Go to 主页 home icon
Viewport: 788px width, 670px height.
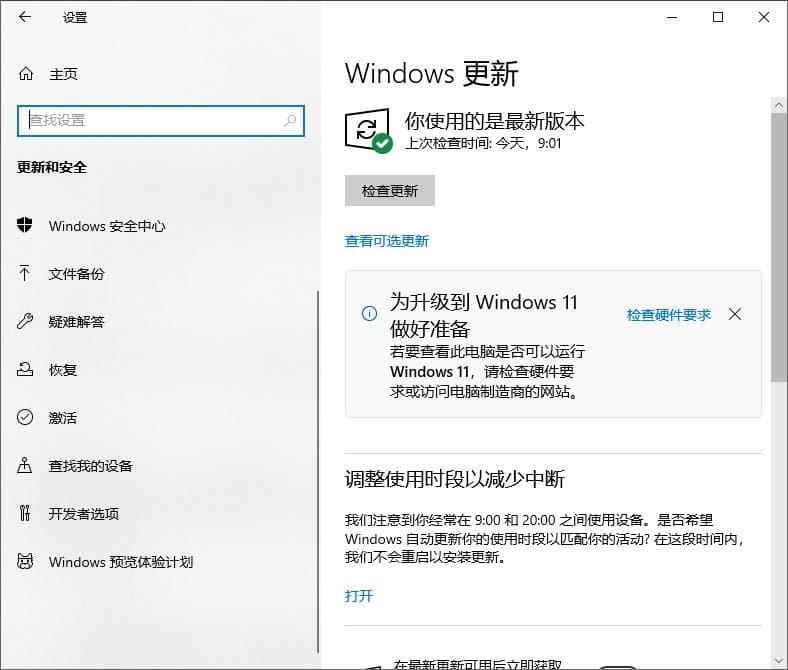(x=26, y=74)
